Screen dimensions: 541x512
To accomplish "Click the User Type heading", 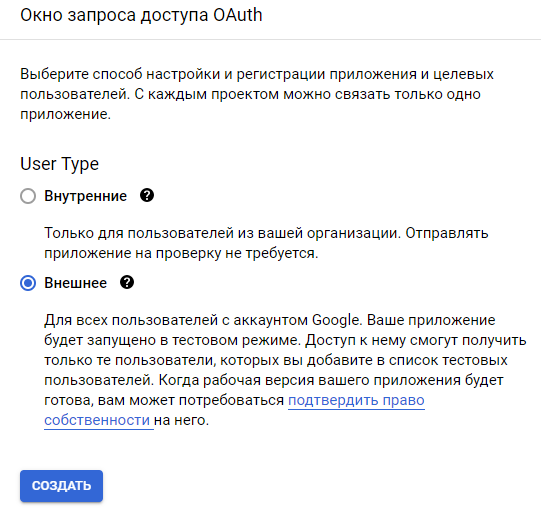I will [x=59, y=164].
